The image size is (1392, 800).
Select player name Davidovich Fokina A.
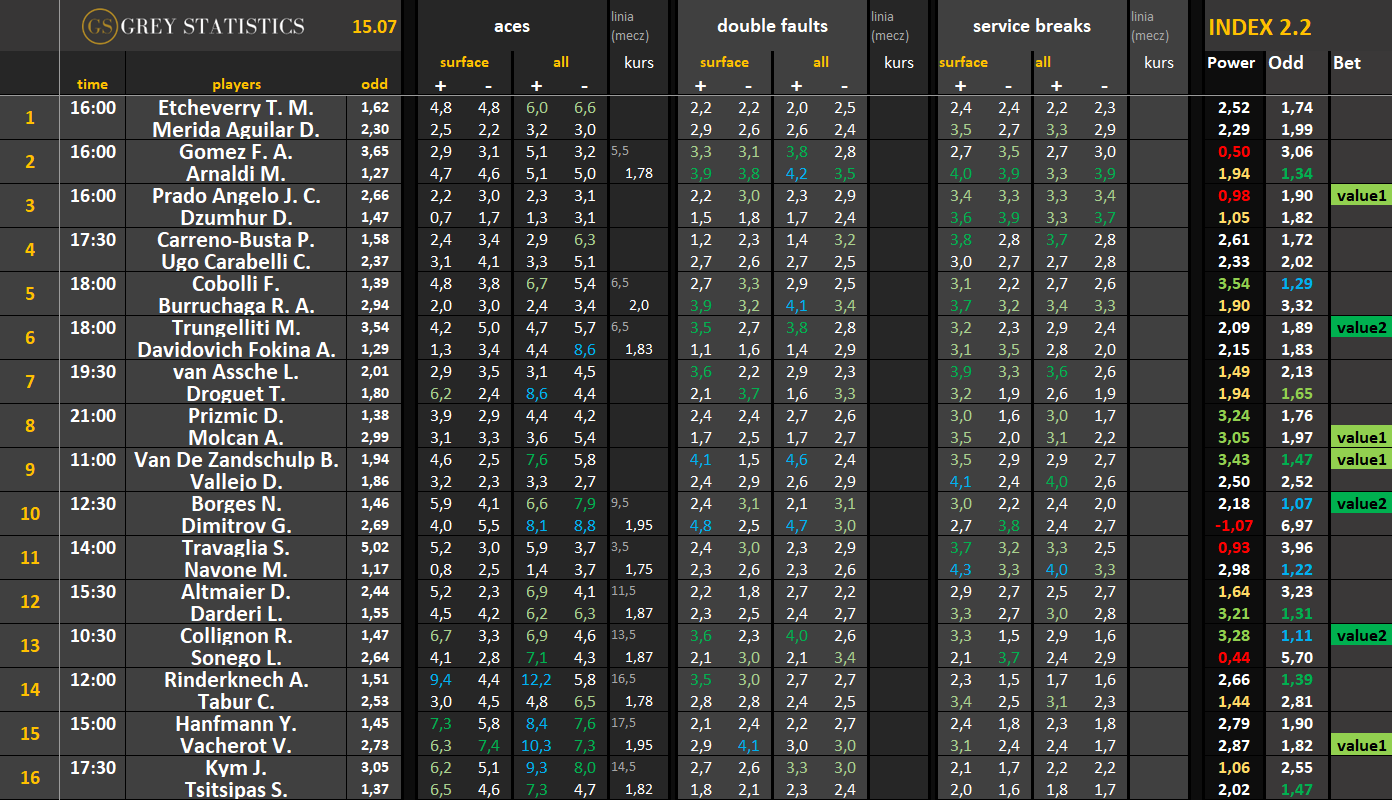pos(236,350)
